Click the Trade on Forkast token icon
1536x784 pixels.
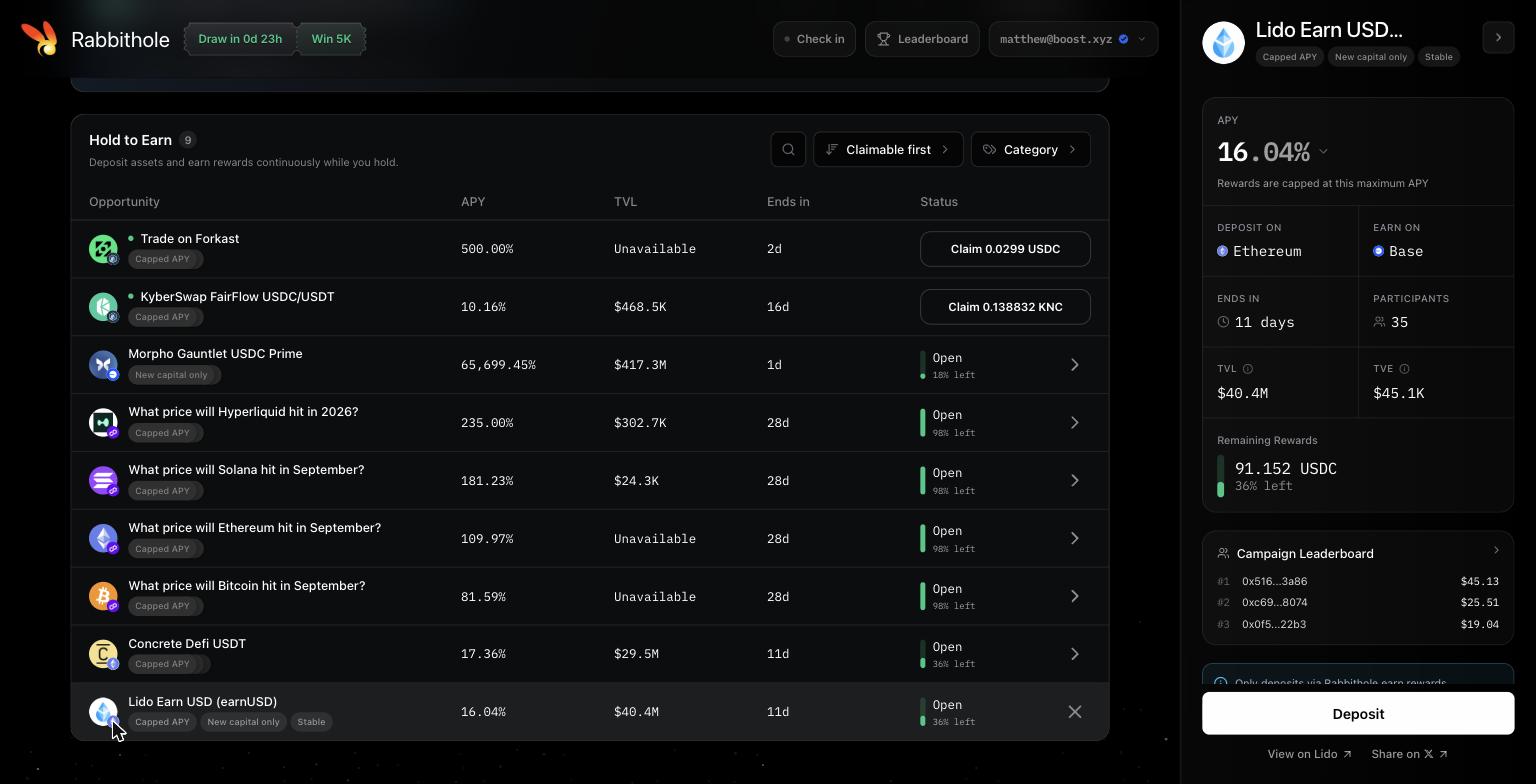pyautogui.click(x=103, y=249)
